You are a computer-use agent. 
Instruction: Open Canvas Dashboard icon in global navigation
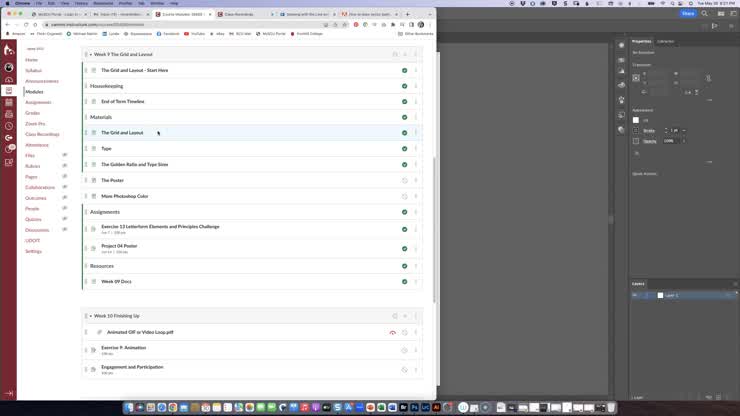pos(8,79)
